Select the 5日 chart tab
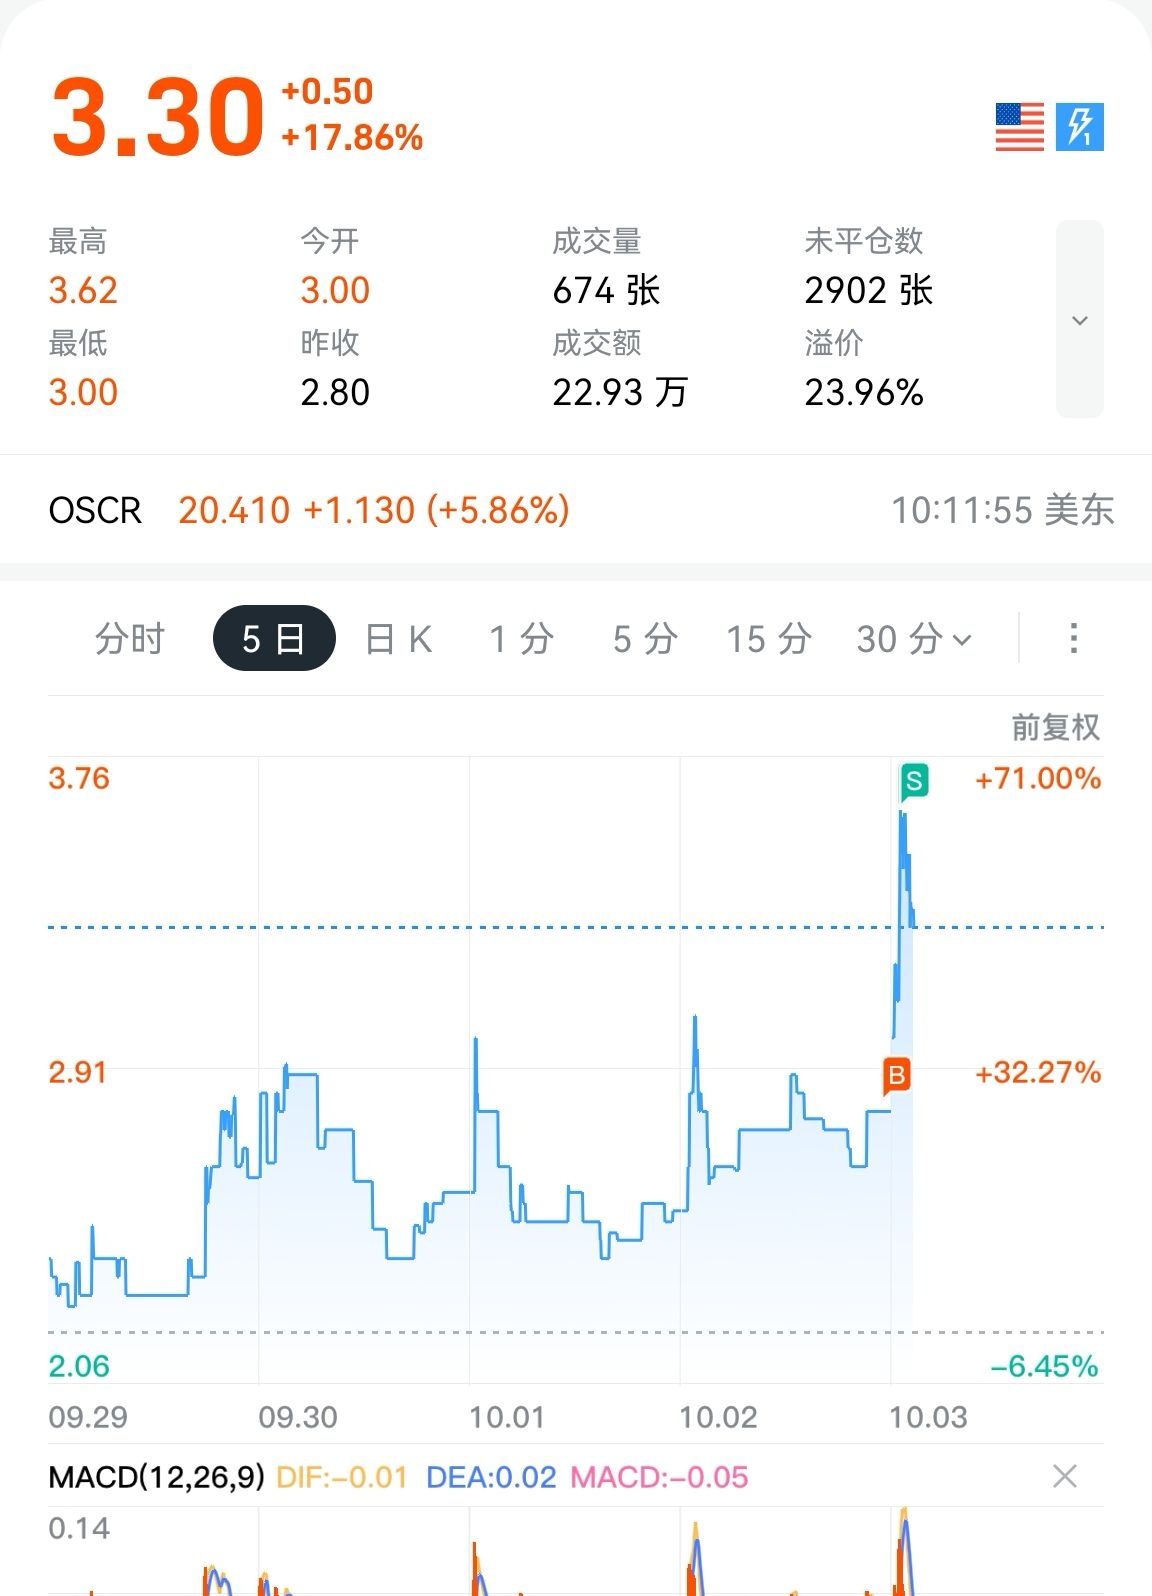The image size is (1152, 1596). 274,638
